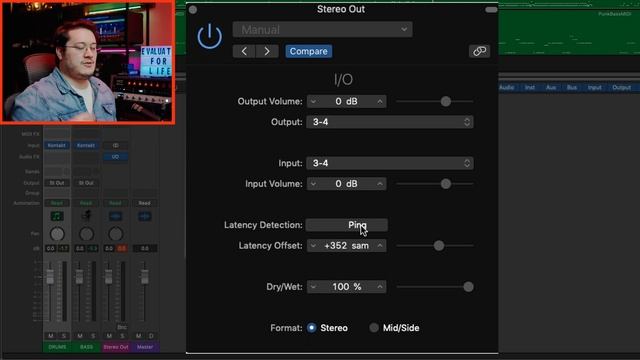Open St Out output slot on BASS channel
Screen dimensions: 640x360
pyautogui.click(x=86, y=183)
